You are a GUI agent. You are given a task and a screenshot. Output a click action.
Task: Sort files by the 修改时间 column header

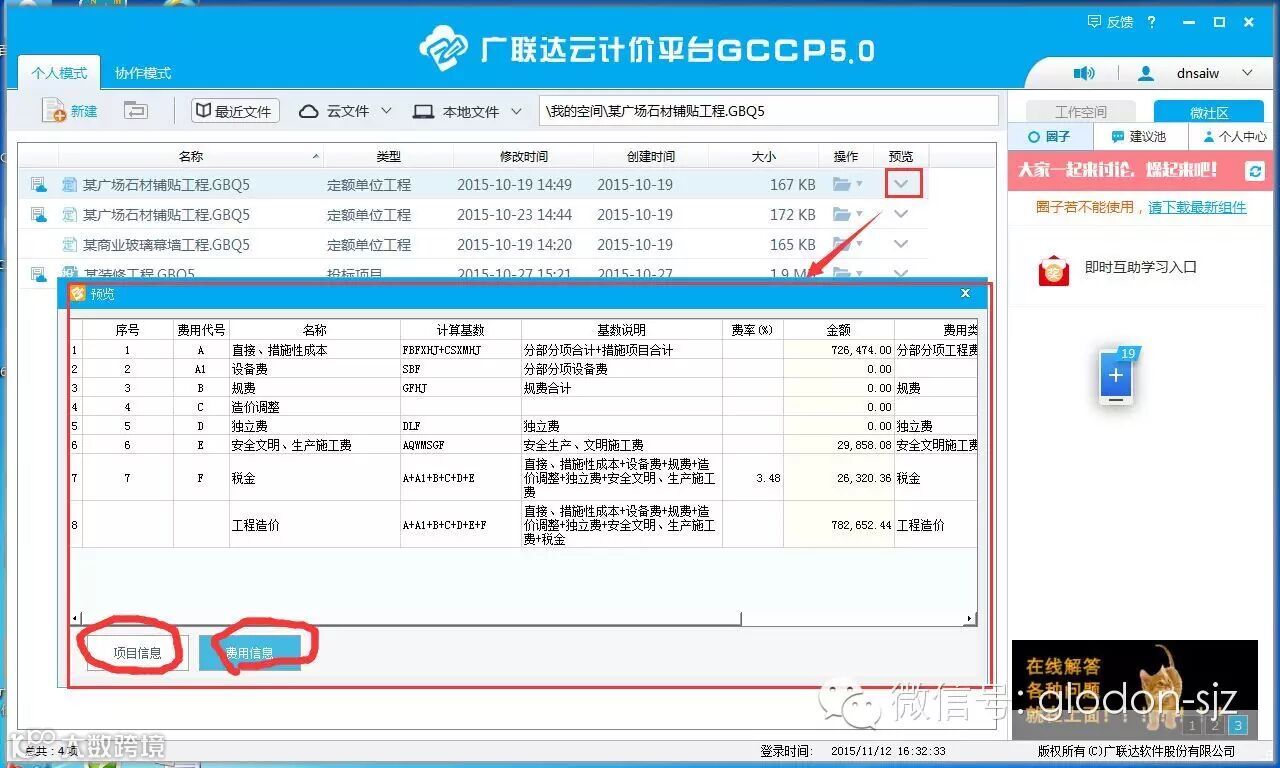[523, 156]
